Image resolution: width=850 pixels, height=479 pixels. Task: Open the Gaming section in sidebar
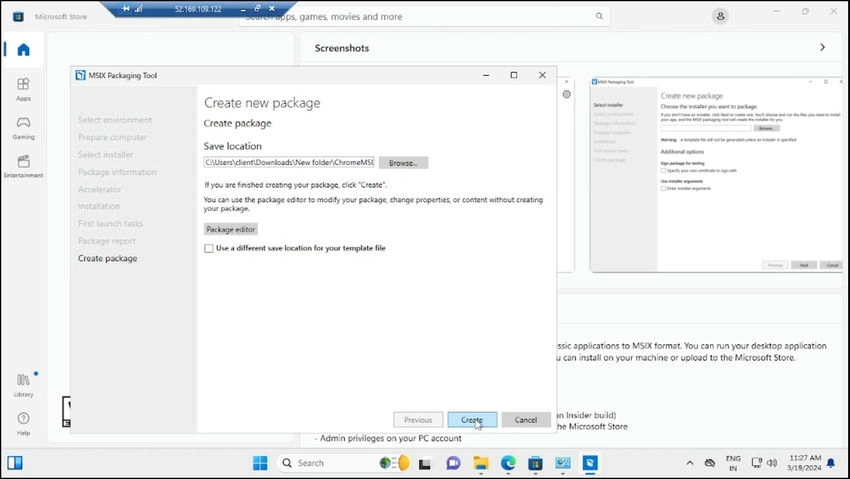[23, 128]
